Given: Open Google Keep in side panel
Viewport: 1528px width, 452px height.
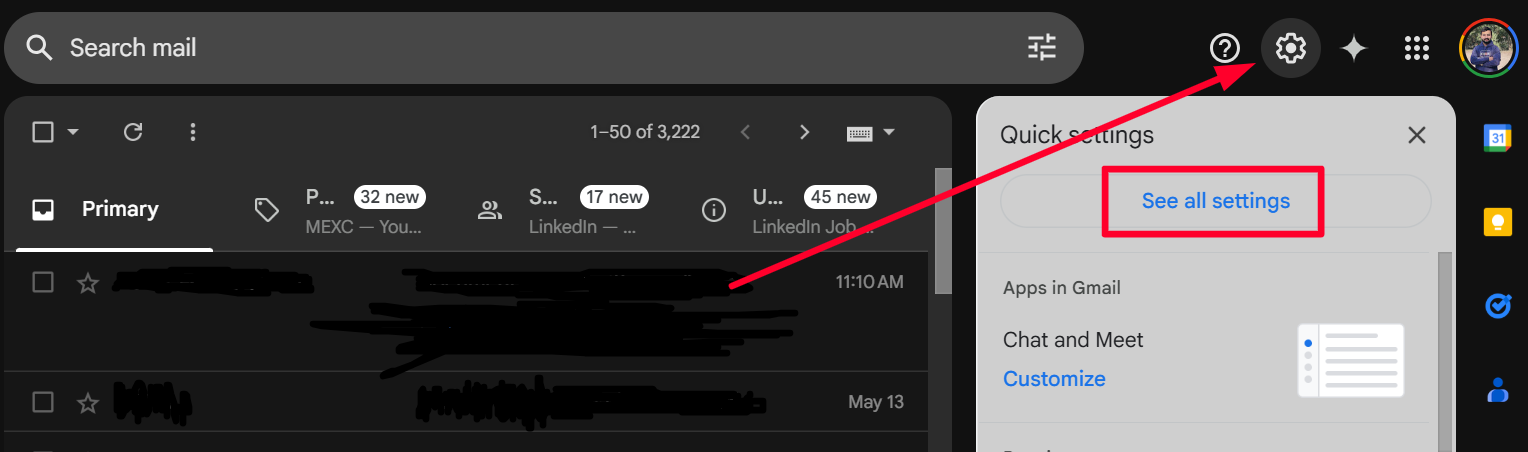Looking at the screenshot, I should click(1497, 222).
